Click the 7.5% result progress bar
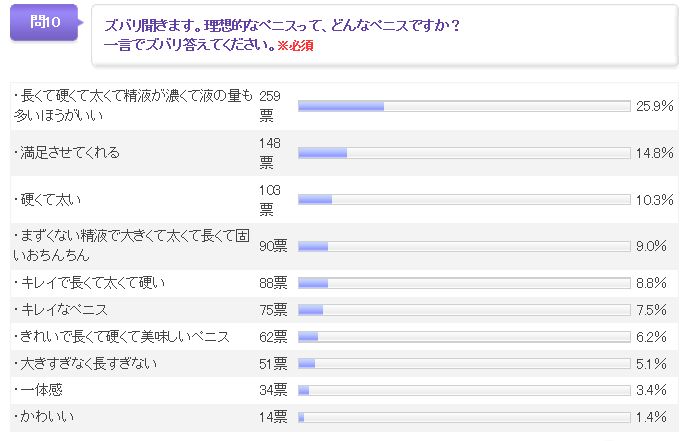 click(464, 309)
